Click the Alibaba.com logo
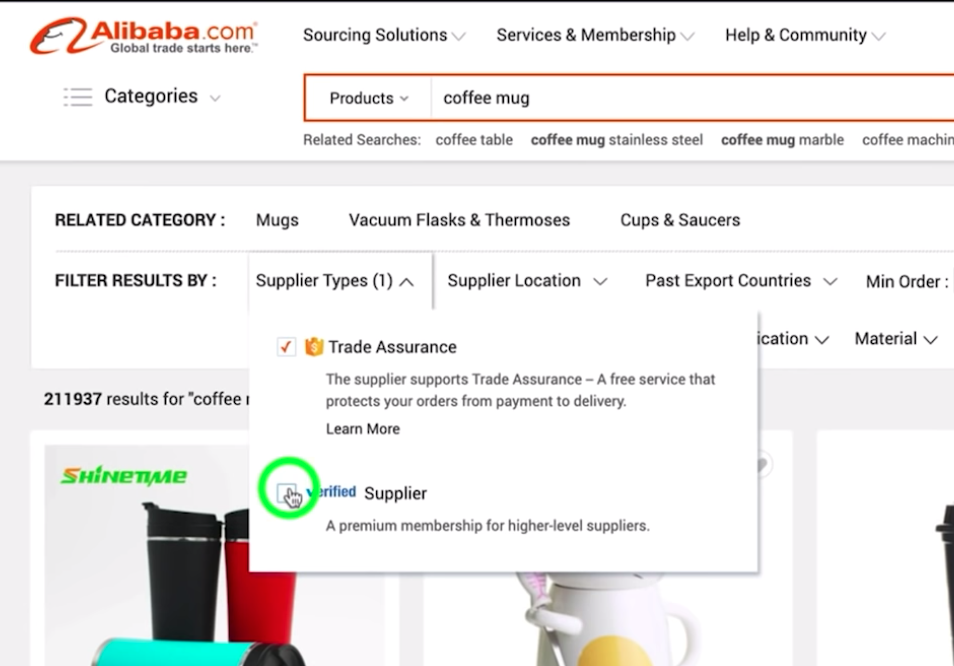 click(x=144, y=36)
